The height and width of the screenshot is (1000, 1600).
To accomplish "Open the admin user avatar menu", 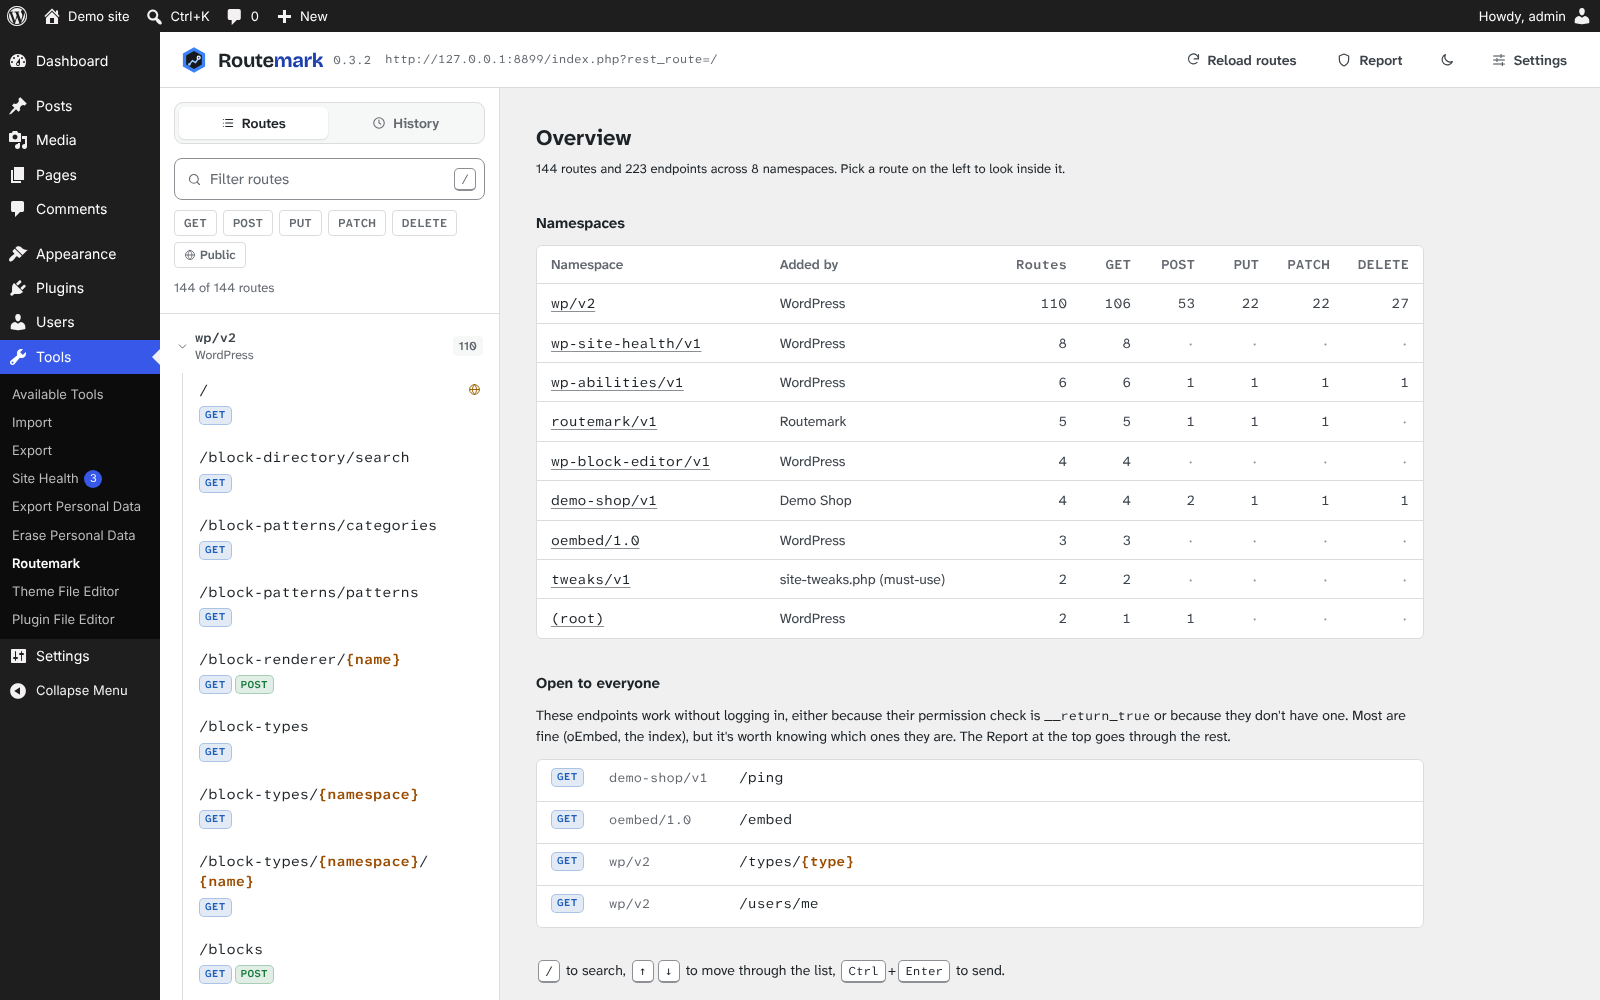I will coord(1582,16).
